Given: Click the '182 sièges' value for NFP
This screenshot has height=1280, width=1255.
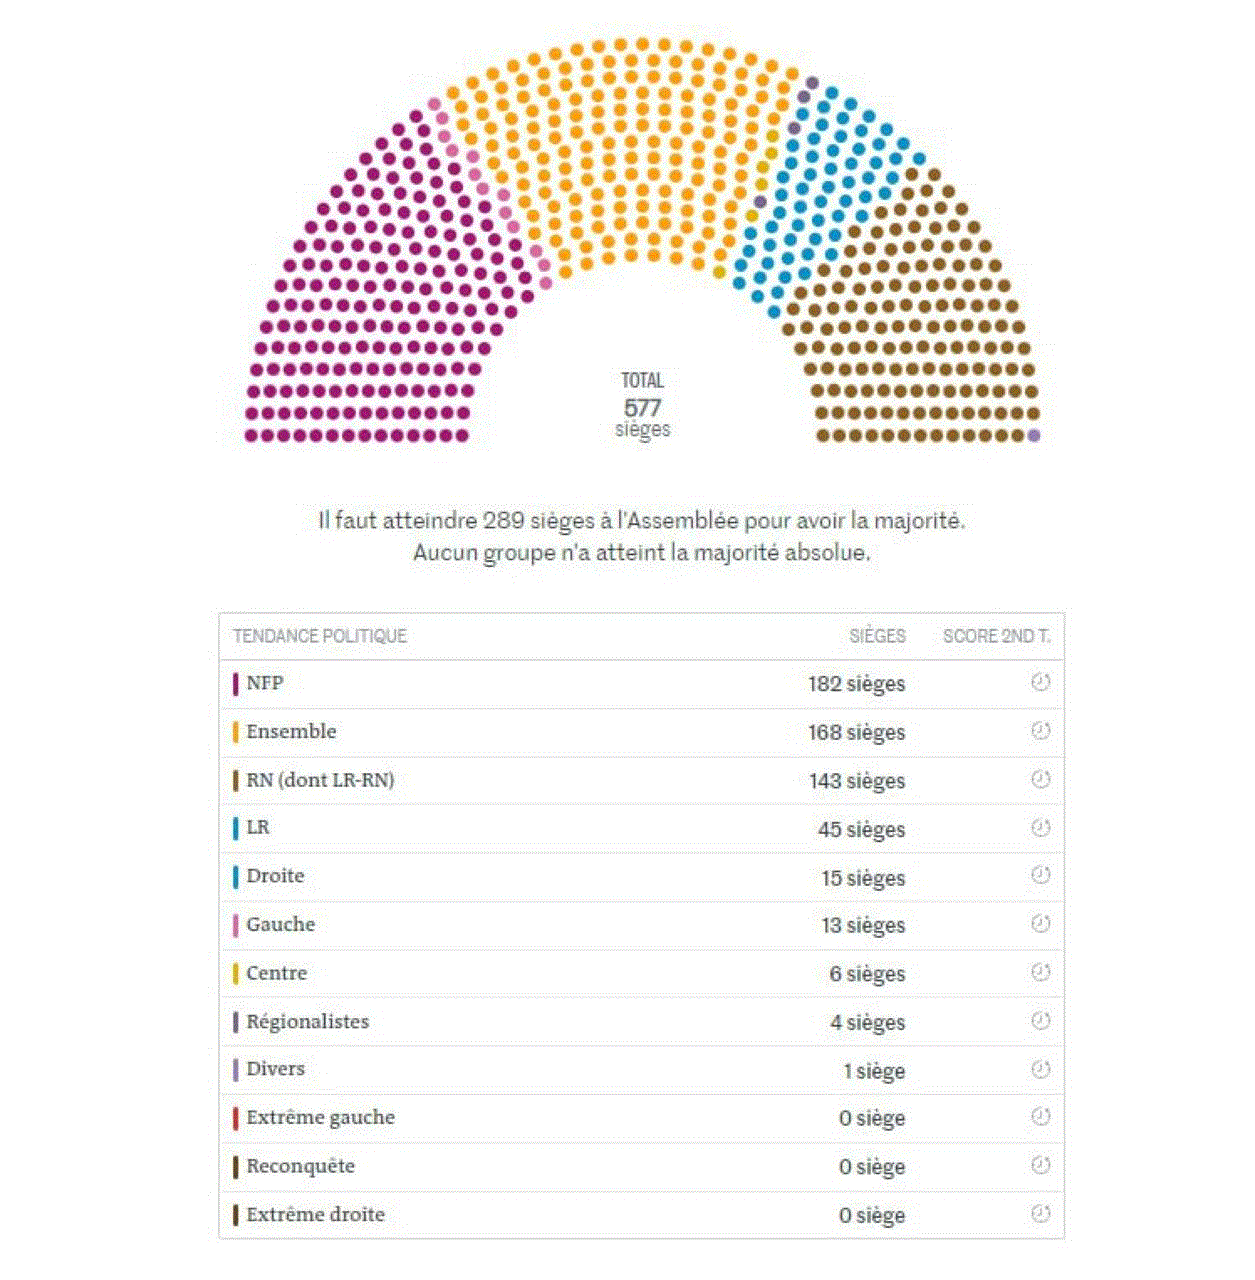Looking at the screenshot, I should point(856,684).
